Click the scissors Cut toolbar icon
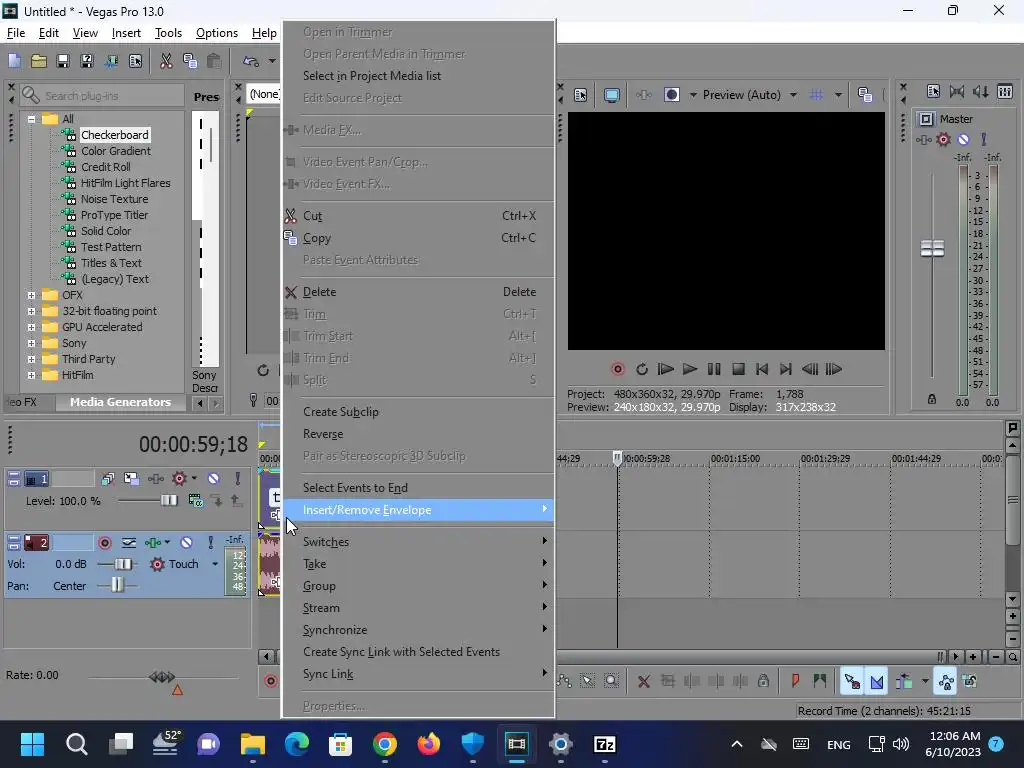This screenshot has width=1024, height=768. 166,61
